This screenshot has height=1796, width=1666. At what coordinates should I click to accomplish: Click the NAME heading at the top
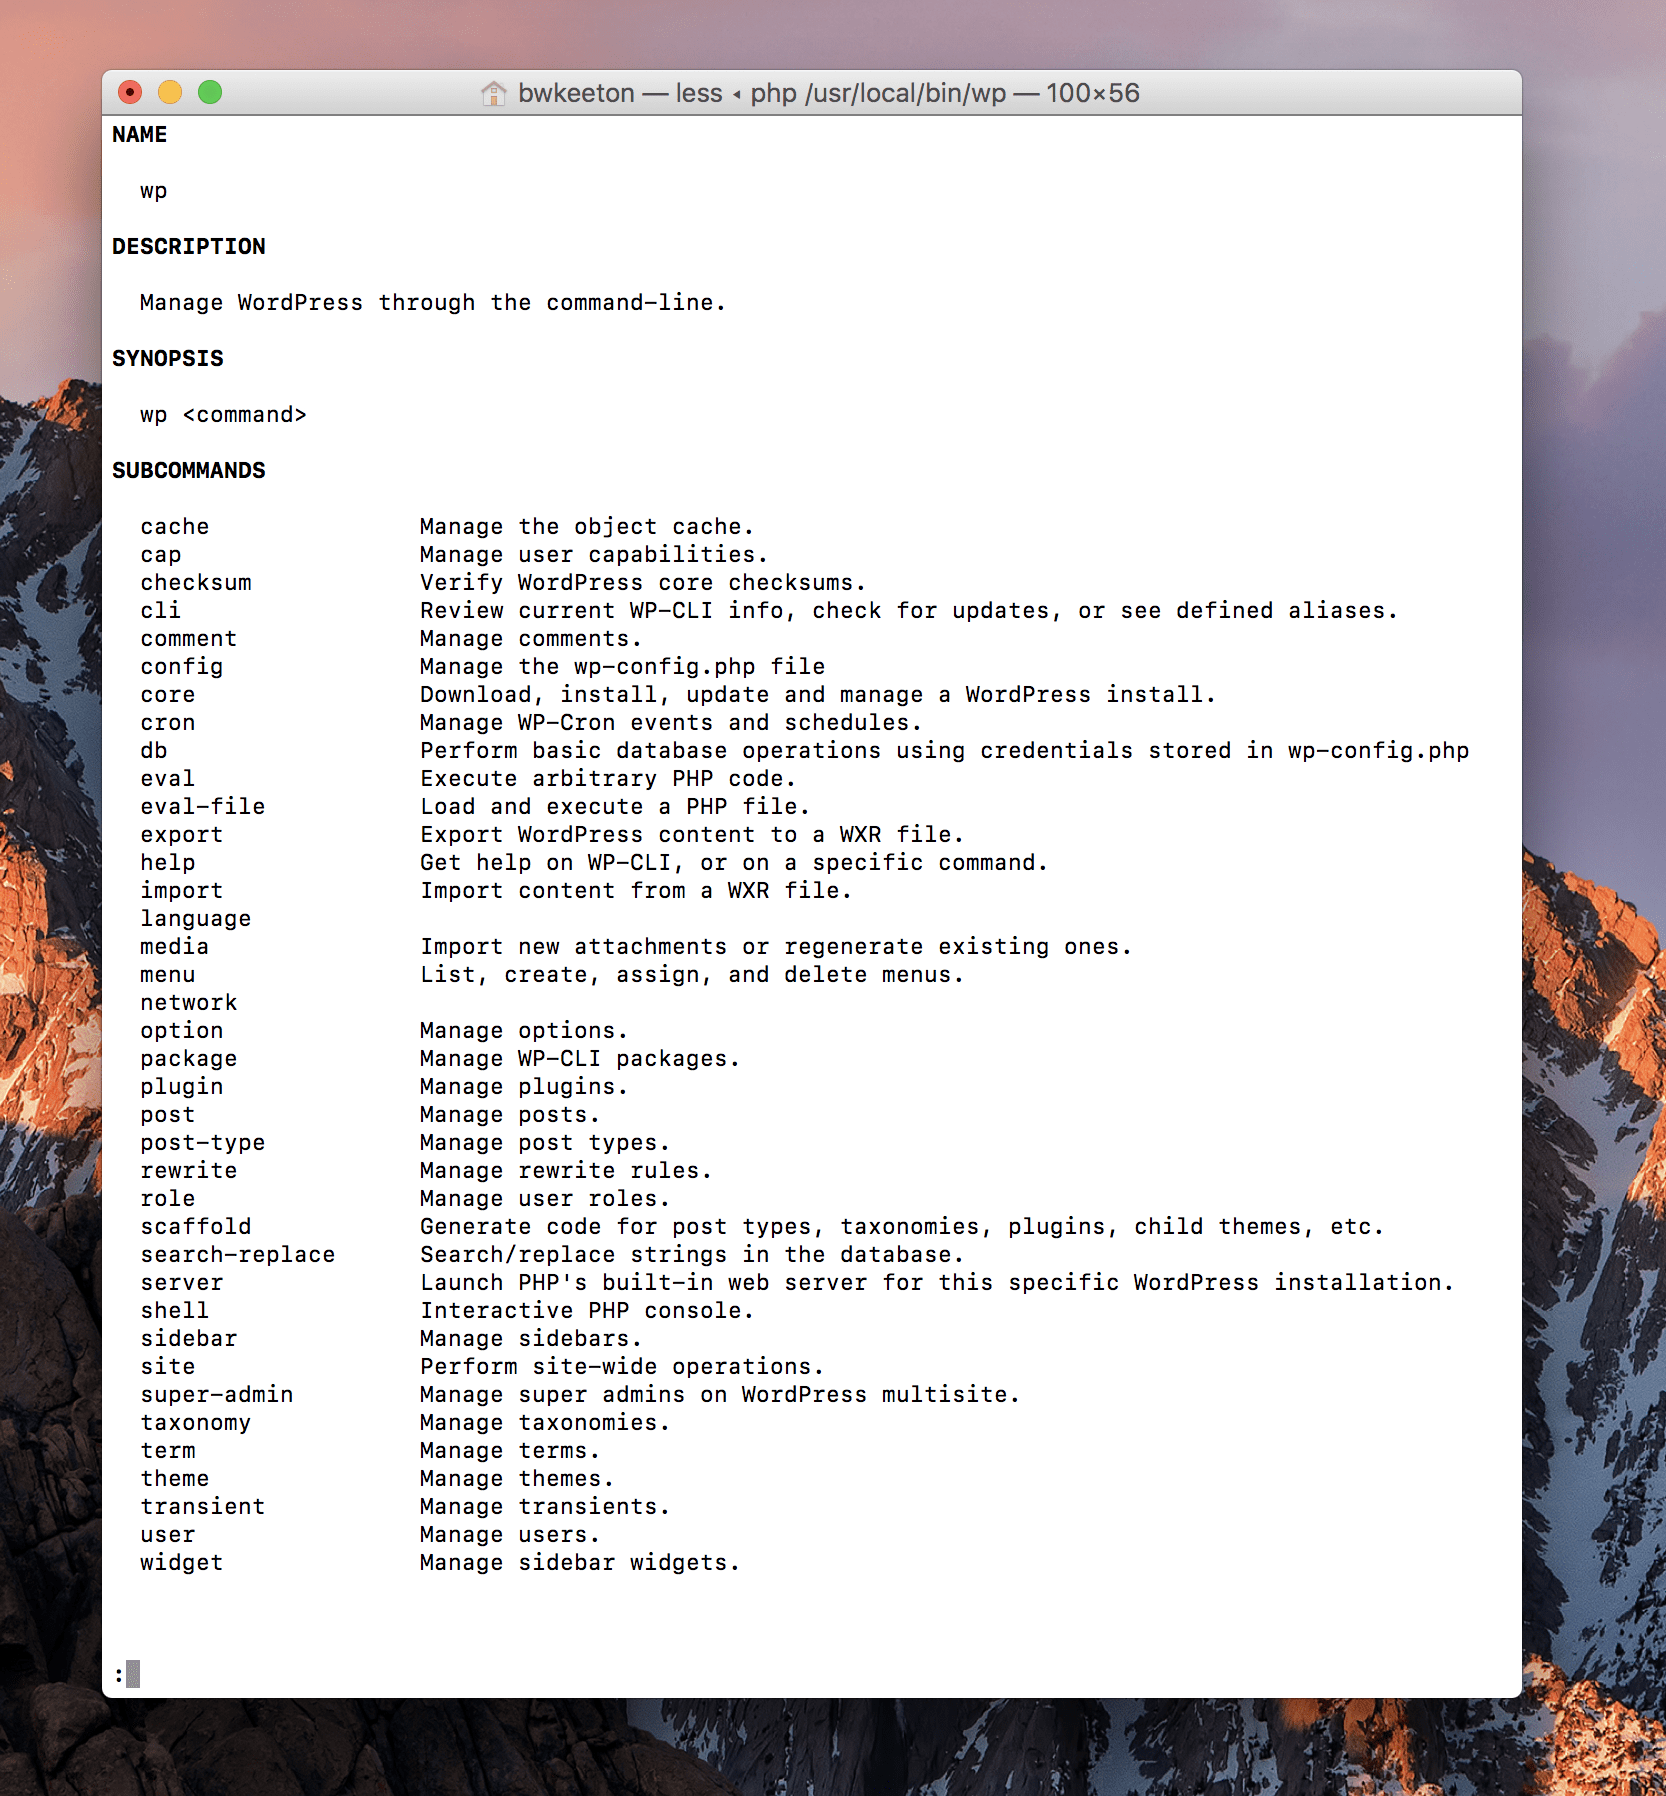tap(140, 134)
